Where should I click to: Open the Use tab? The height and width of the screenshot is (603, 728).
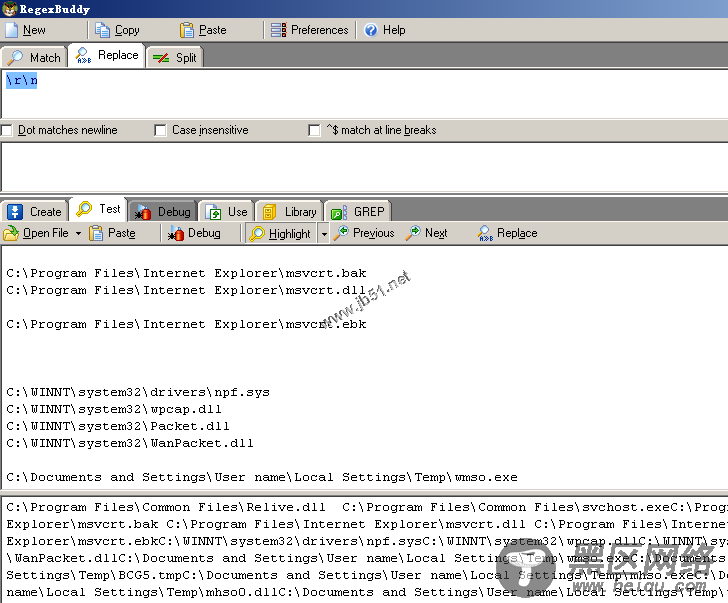227,211
